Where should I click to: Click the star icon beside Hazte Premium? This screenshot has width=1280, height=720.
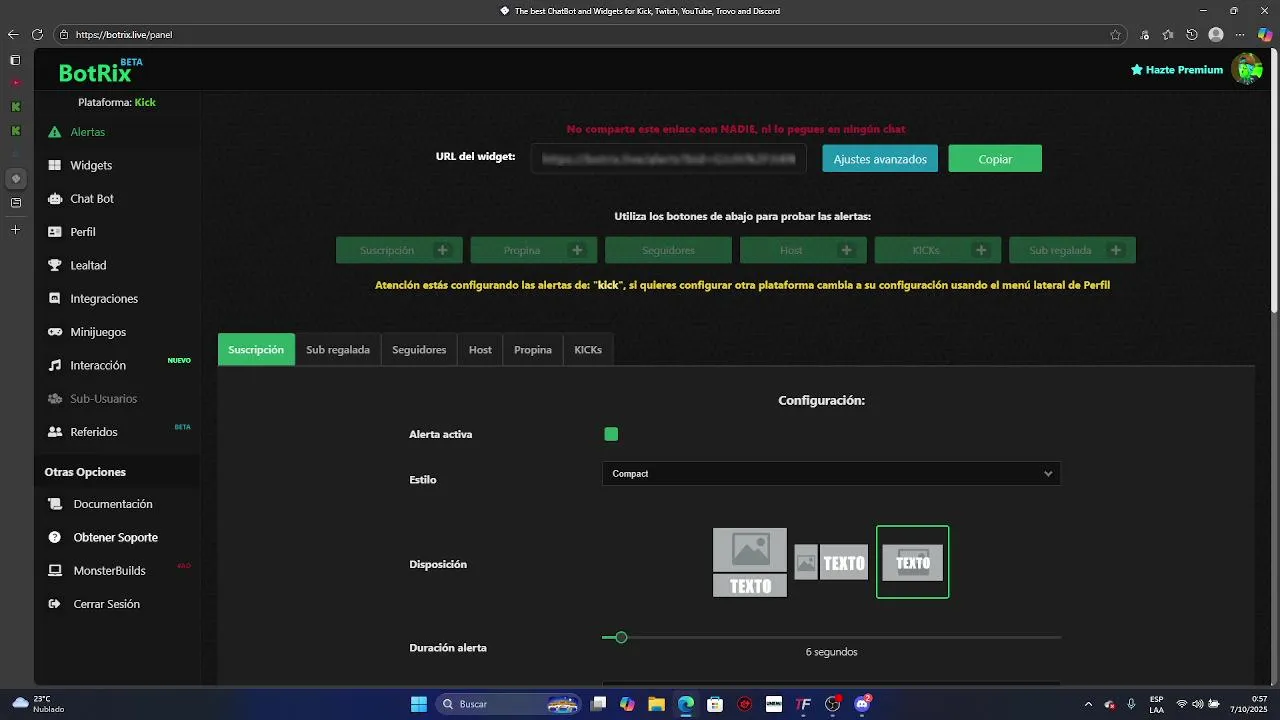coord(1137,70)
